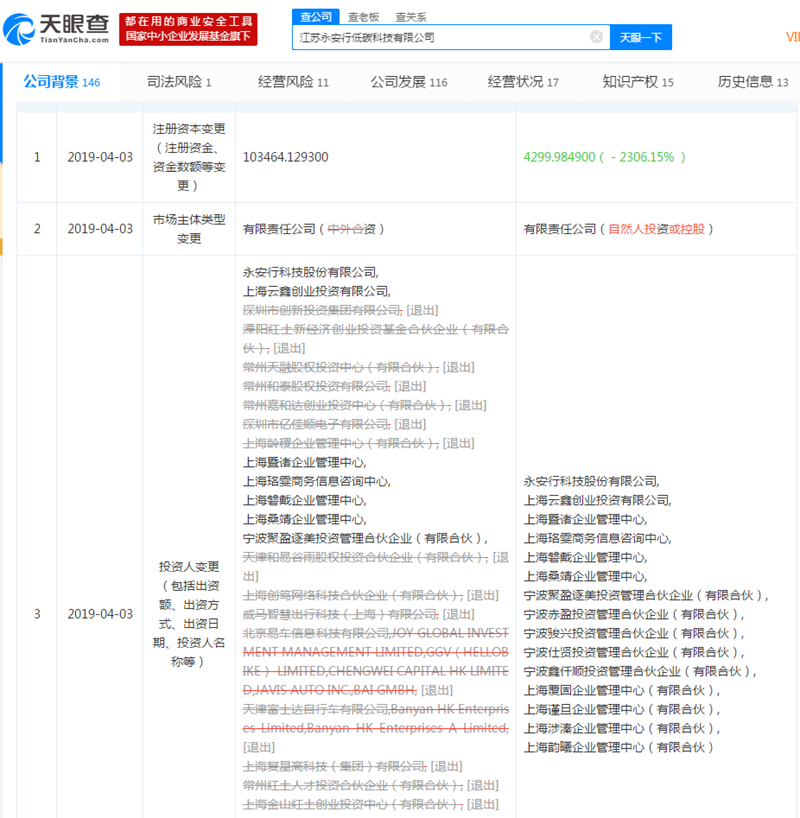Click date 2019-04-03 in row 2
Viewport: 800px width, 818px height.
coord(100,229)
